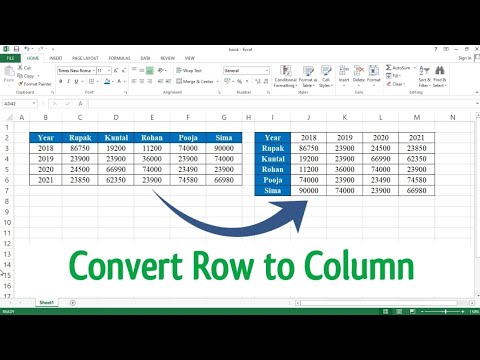Toggle Underline formatting
480x360 pixels.
coord(76,81)
